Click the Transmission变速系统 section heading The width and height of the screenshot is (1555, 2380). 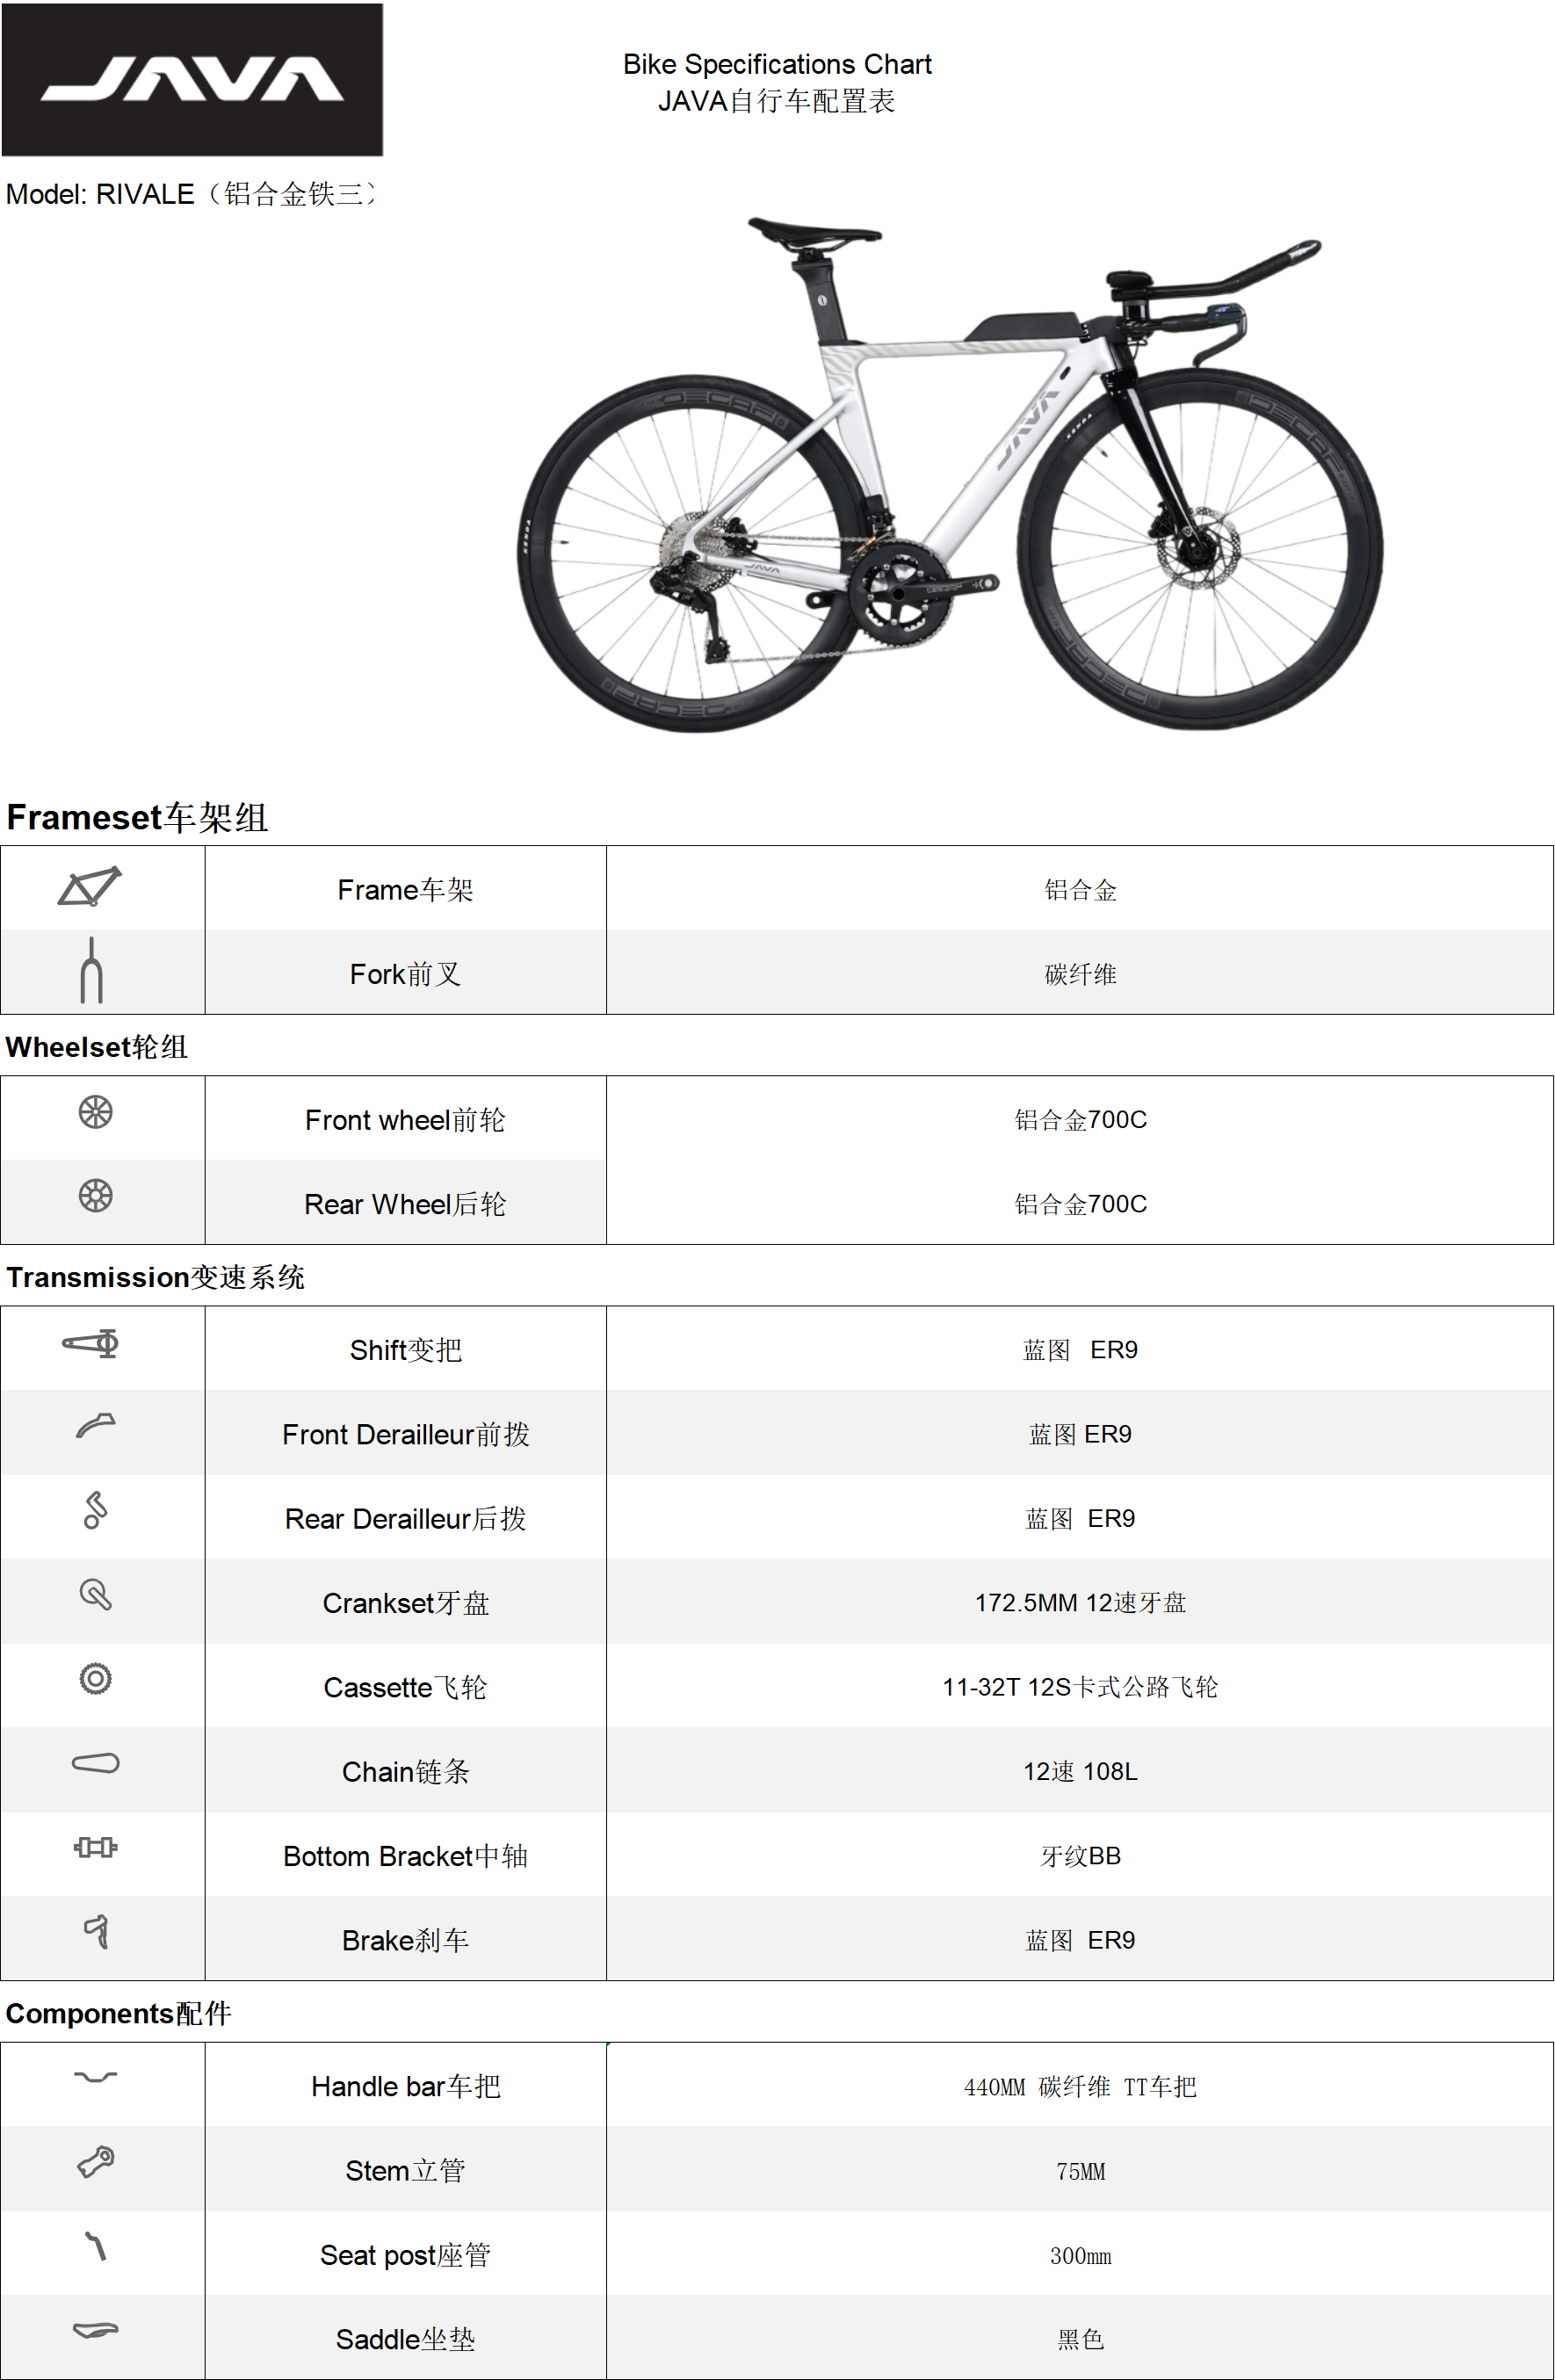(x=156, y=1277)
